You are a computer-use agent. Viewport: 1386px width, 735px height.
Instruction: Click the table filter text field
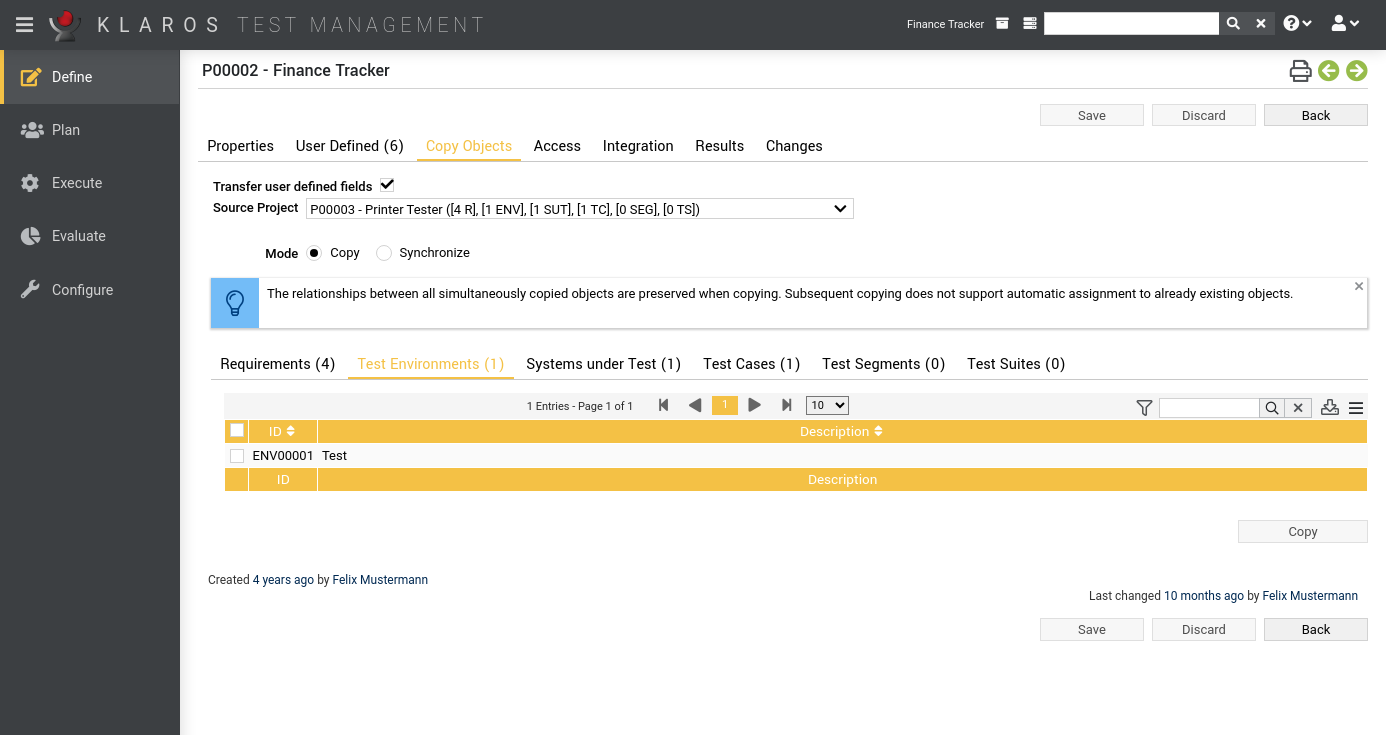point(1209,408)
